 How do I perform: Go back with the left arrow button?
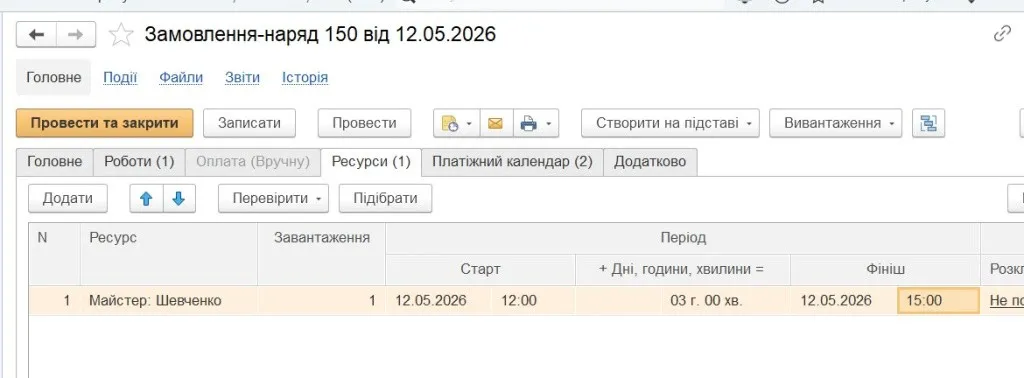tap(37, 35)
